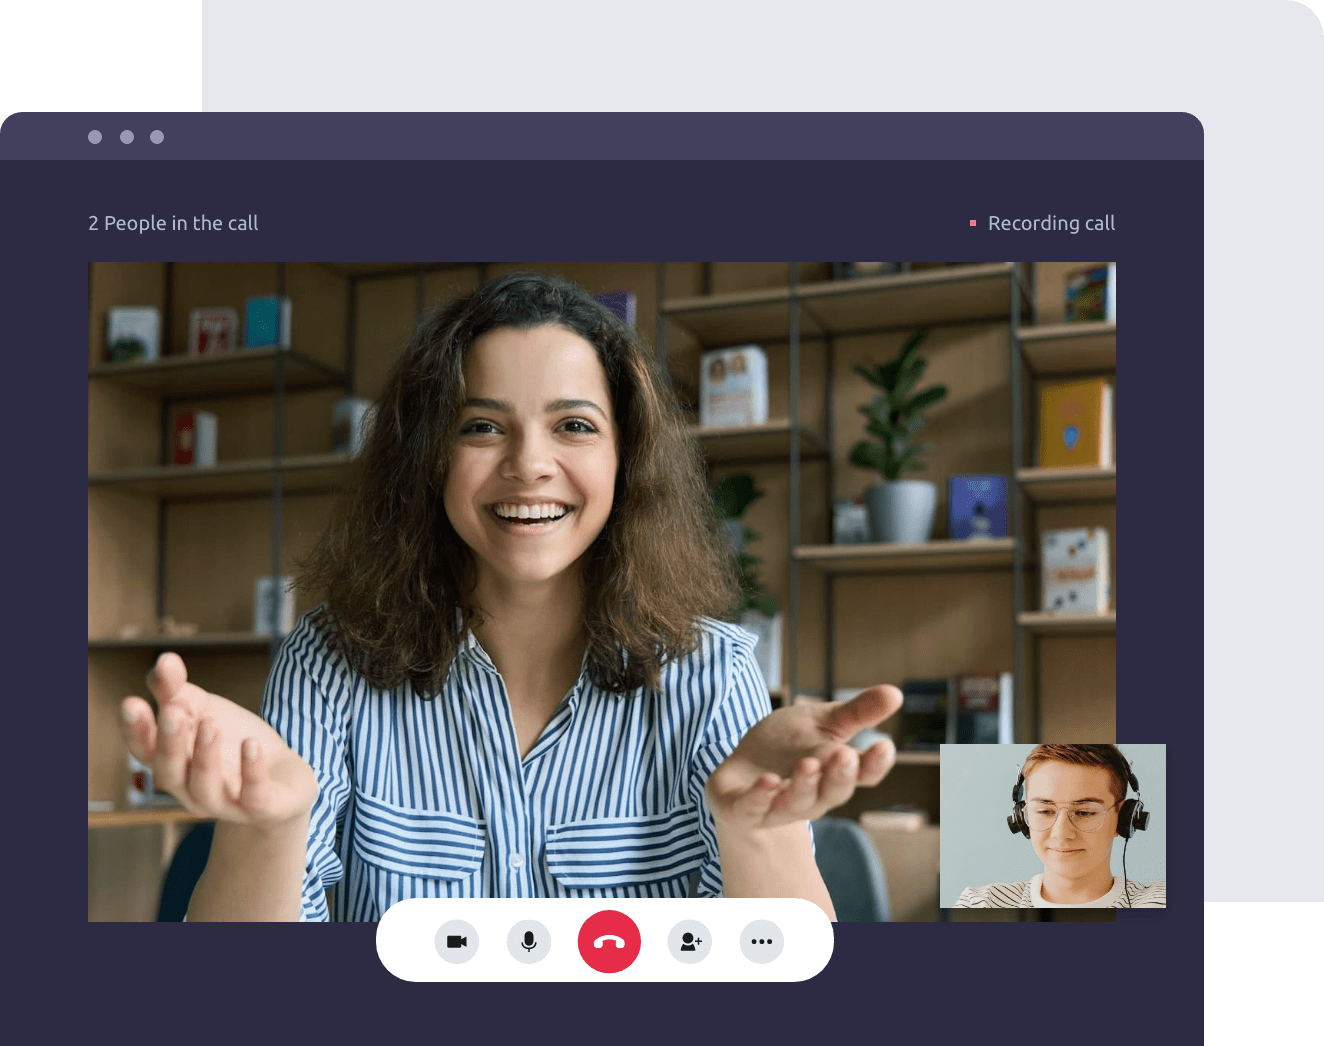Screen dimensions: 1324x1046
Task: Add a participant to the call
Action: pyautogui.click(x=690, y=942)
